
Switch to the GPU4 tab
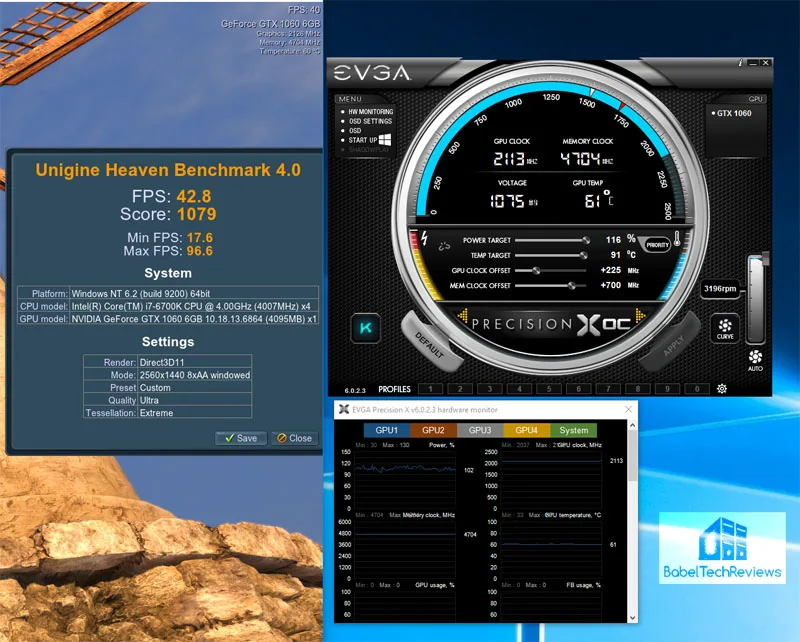[x=527, y=430]
